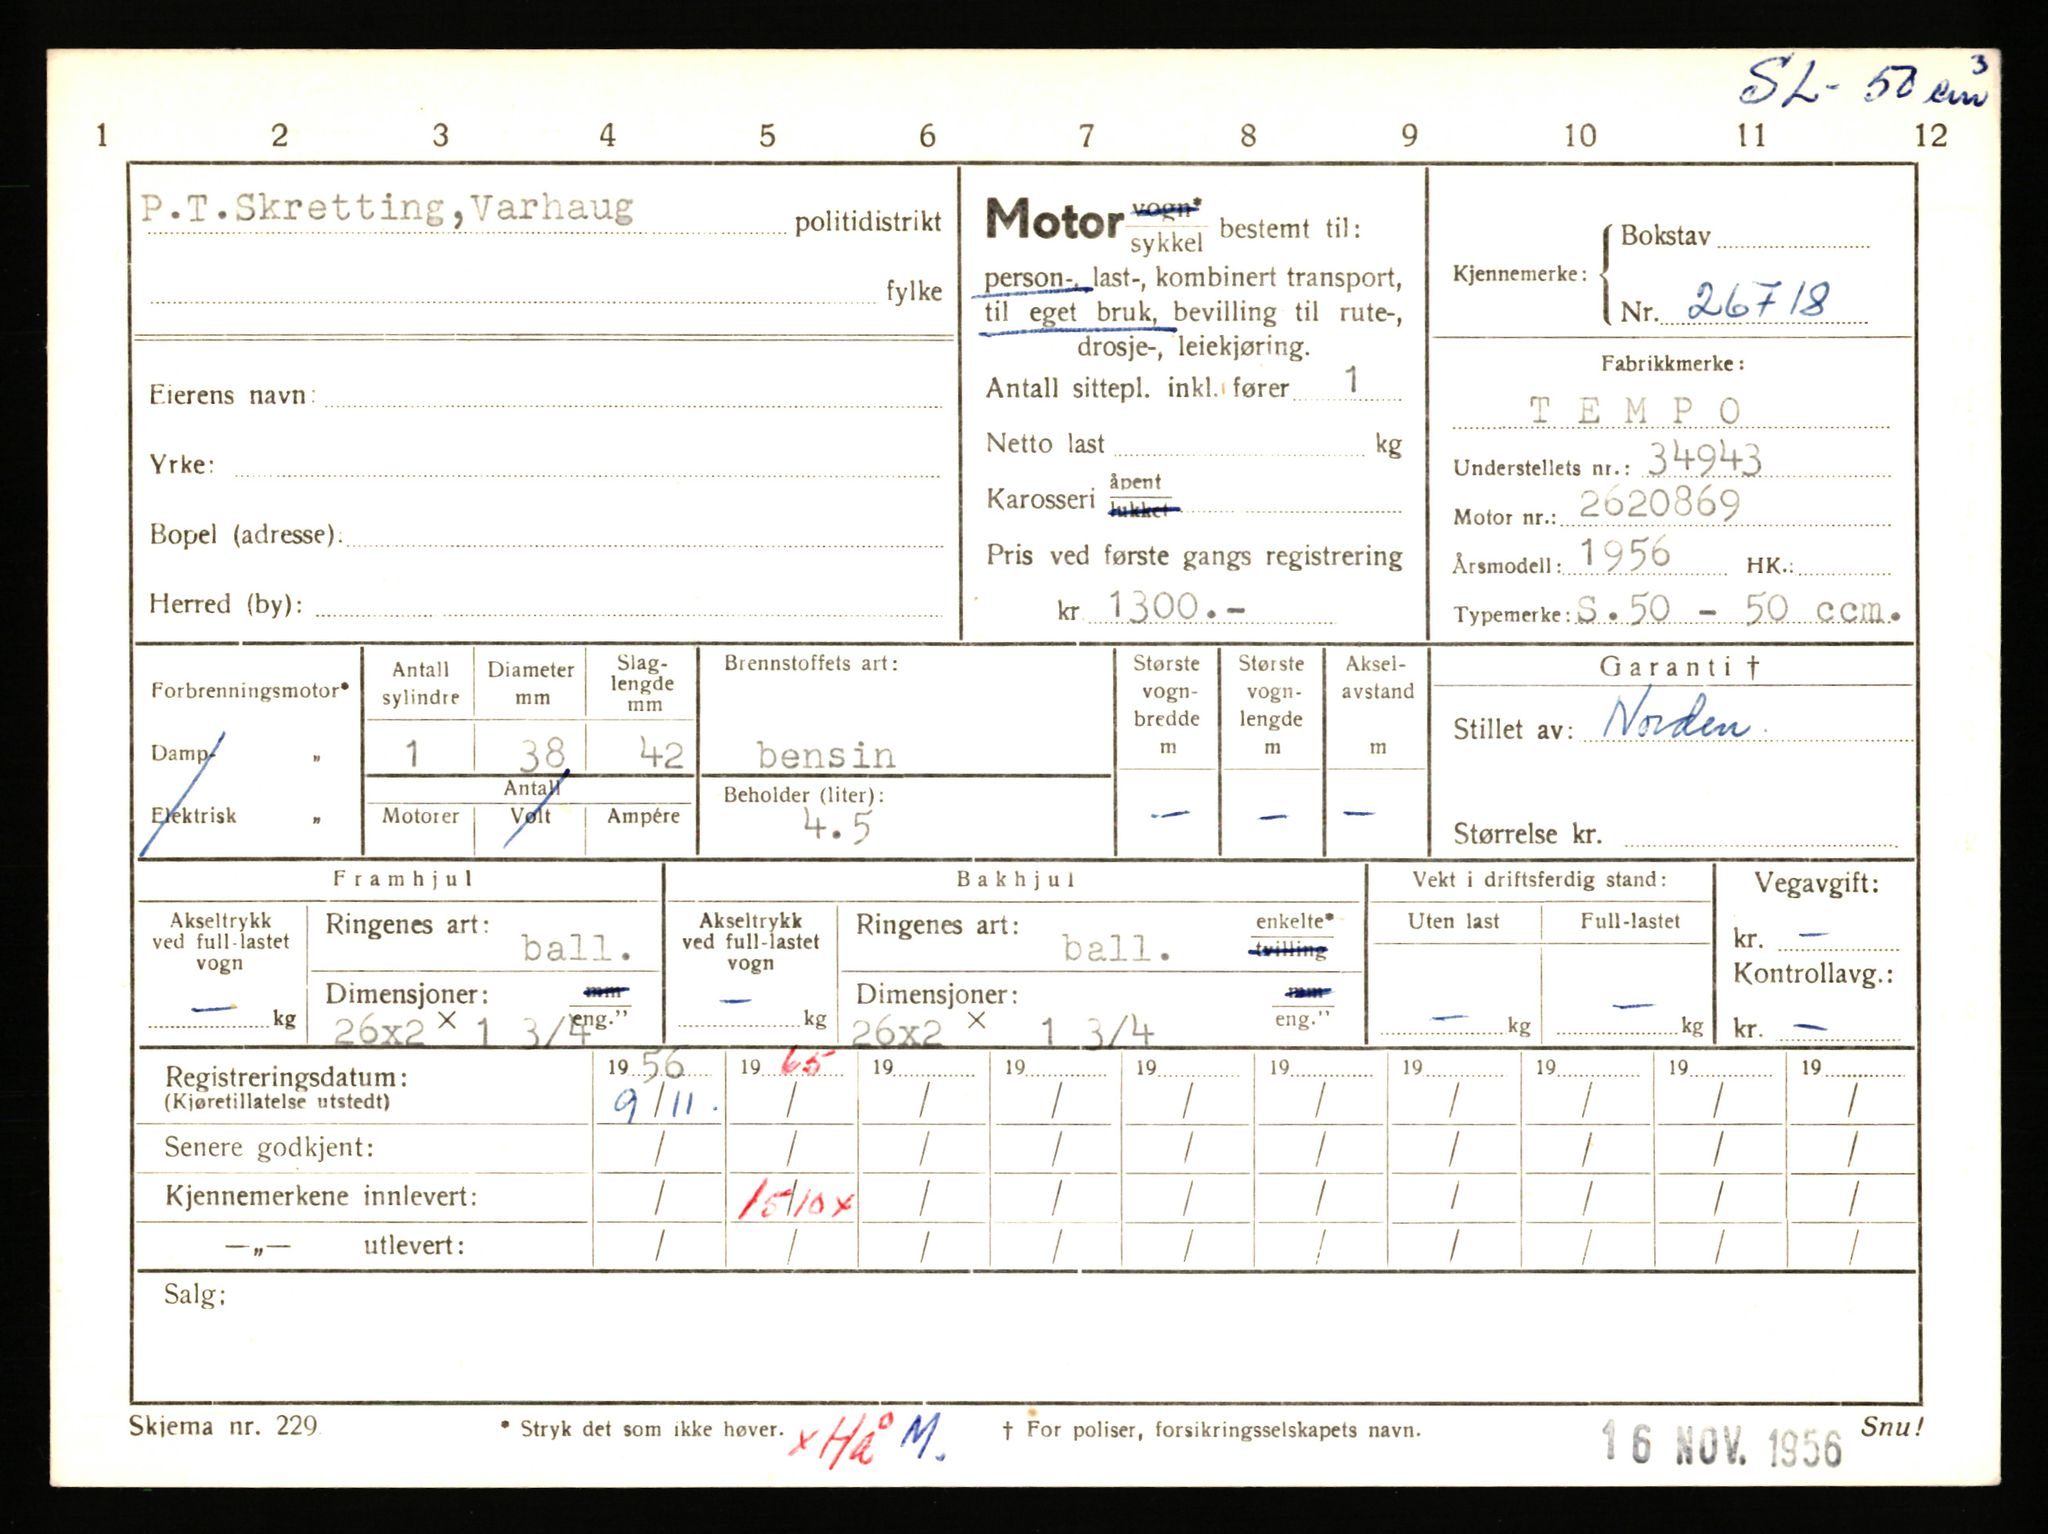
Task: Select the Beholder liter value 4.5
Action: click(x=837, y=826)
